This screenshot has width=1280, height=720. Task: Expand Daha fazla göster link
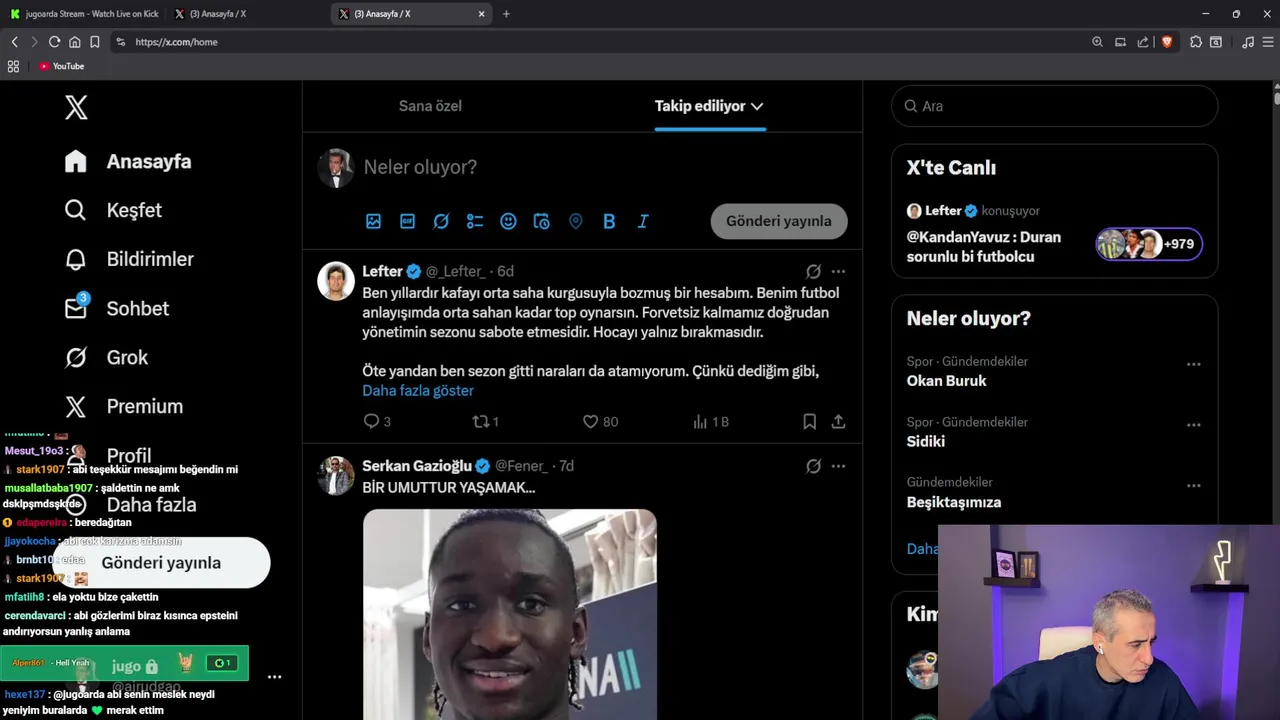pyautogui.click(x=418, y=391)
